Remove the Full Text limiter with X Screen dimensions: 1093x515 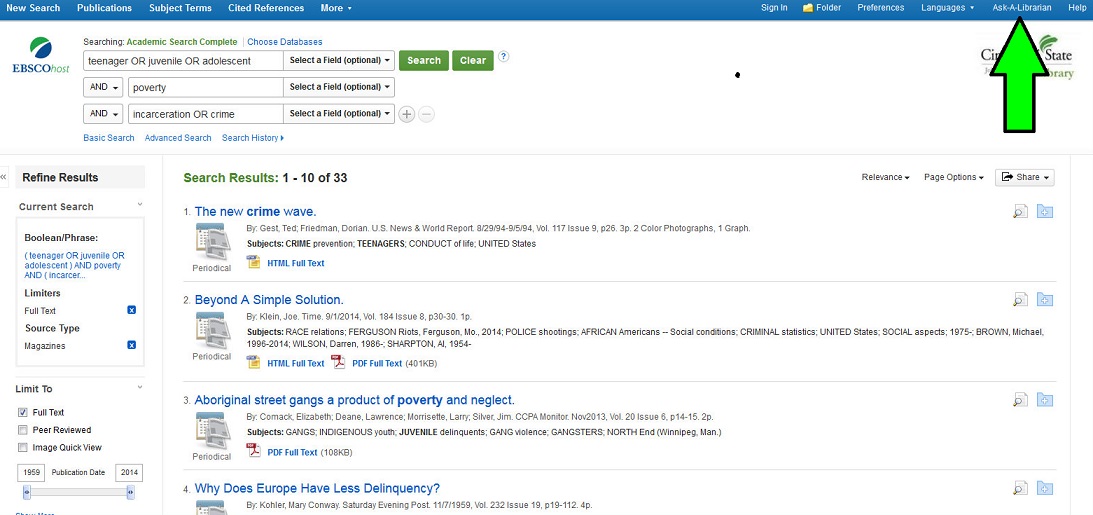tap(132, 310)
